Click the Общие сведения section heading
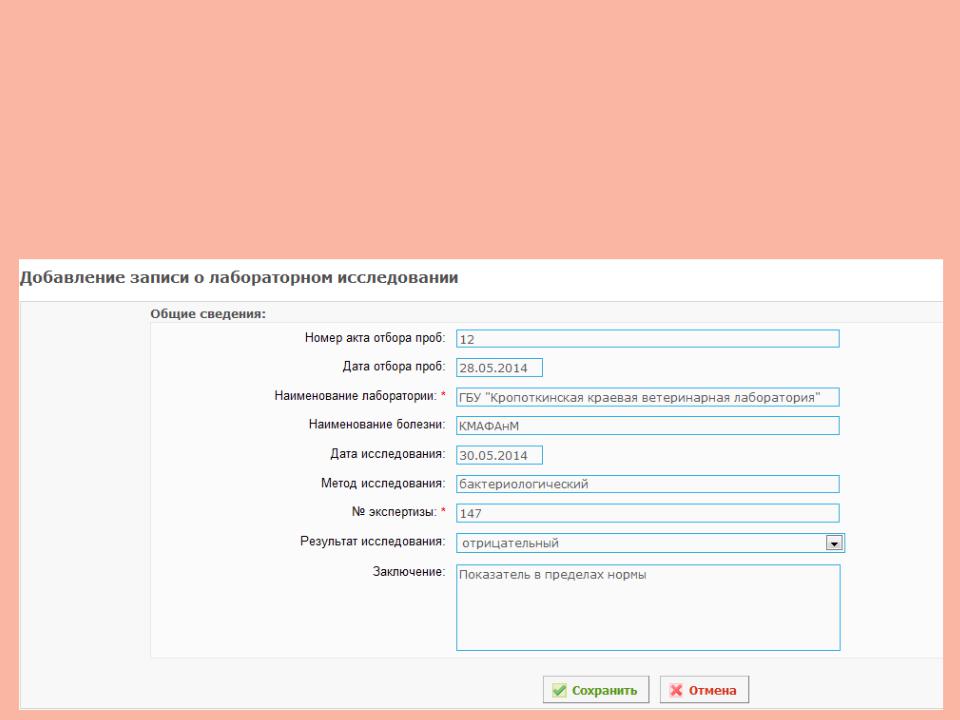 [x=208, y=314]
